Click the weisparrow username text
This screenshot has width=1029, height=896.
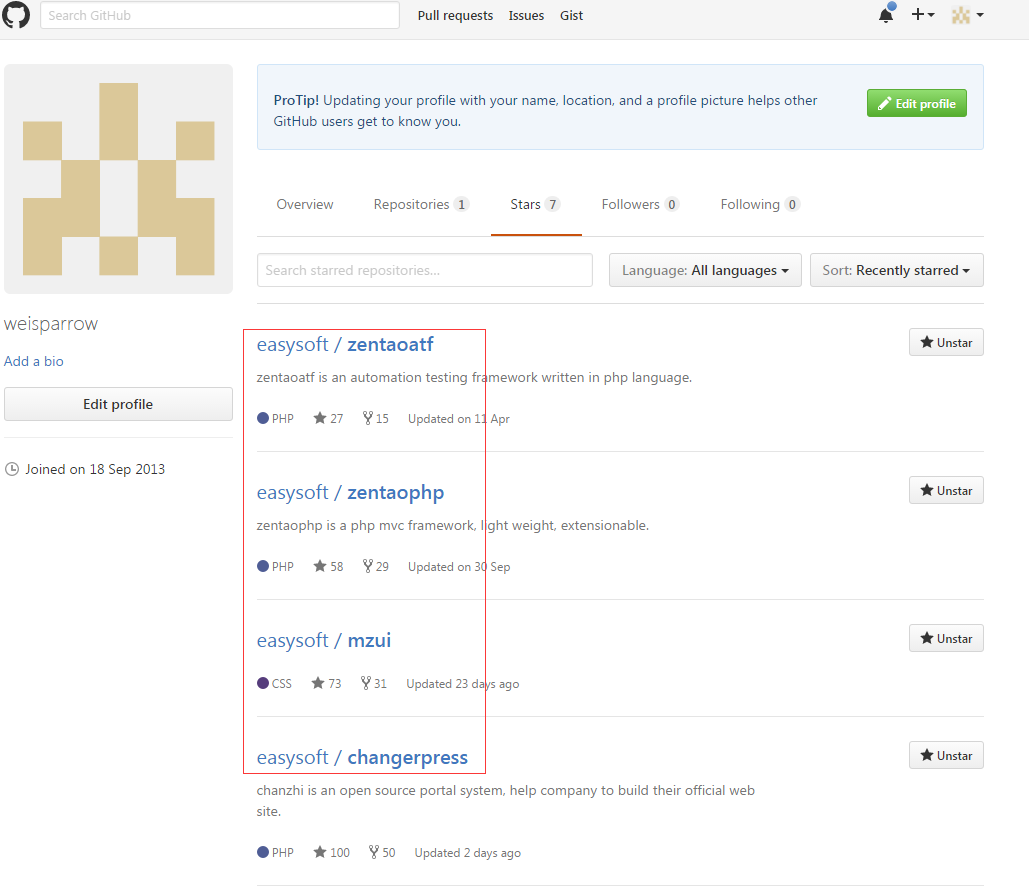tap(51, 324)
